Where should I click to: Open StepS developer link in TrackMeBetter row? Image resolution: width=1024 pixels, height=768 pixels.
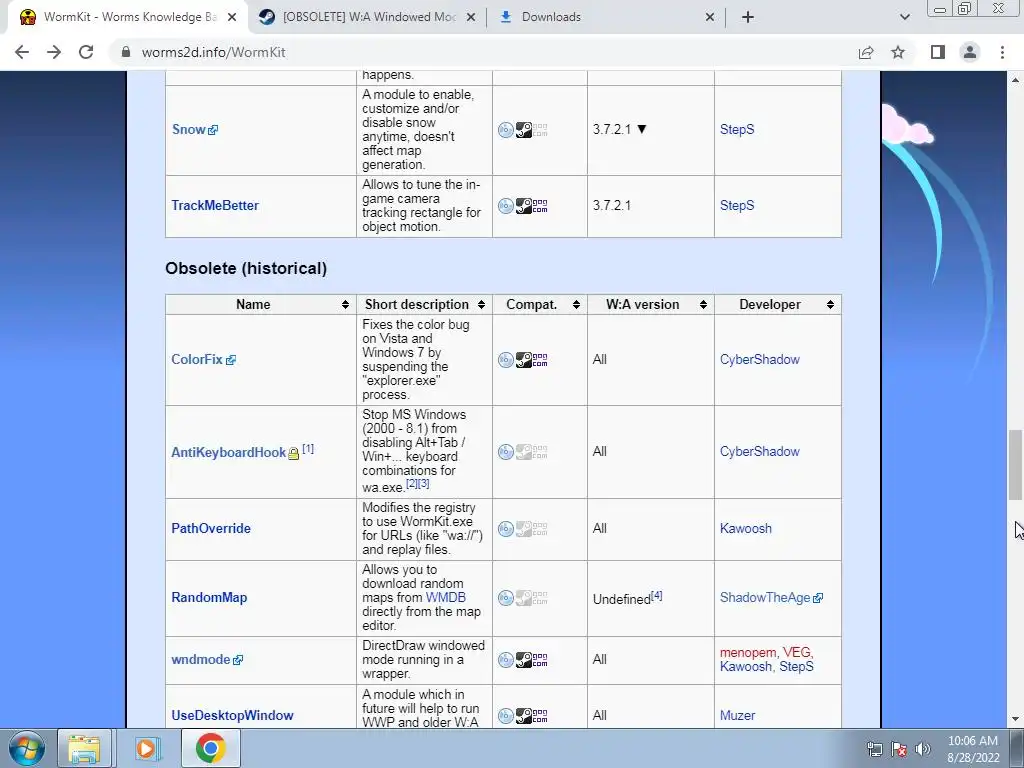click(737, 205)
